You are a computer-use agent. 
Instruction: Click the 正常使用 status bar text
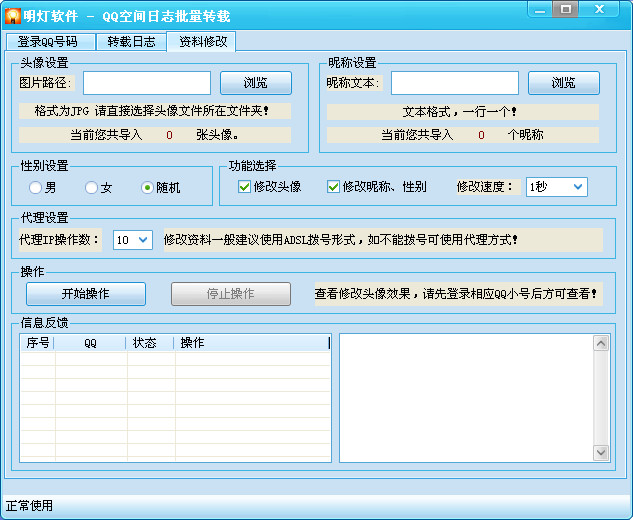pos(29,505)
